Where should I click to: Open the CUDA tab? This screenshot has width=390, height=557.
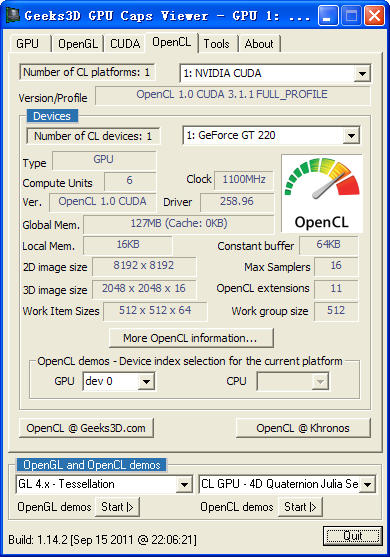pyautogui.click(x=125, y=44)
